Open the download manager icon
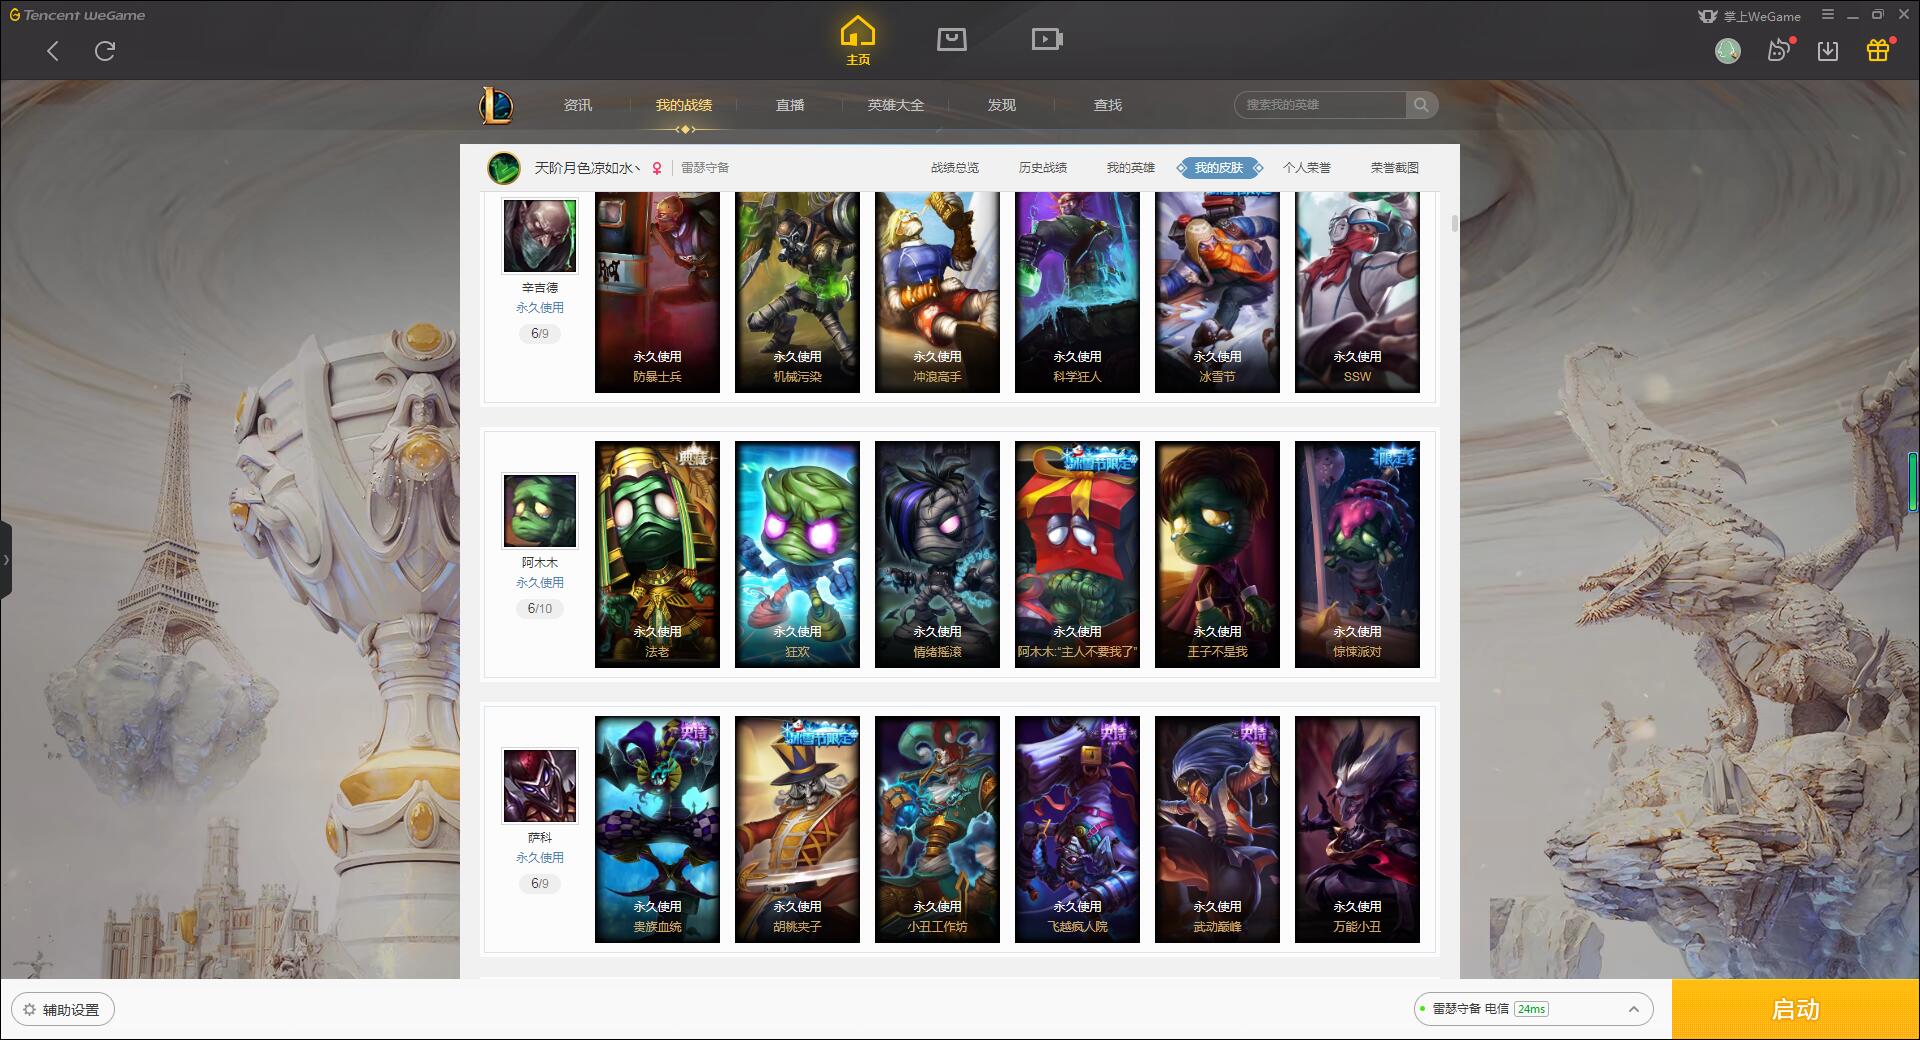Viewport: 1920px width, 1040px height. tap(1828, 51)
